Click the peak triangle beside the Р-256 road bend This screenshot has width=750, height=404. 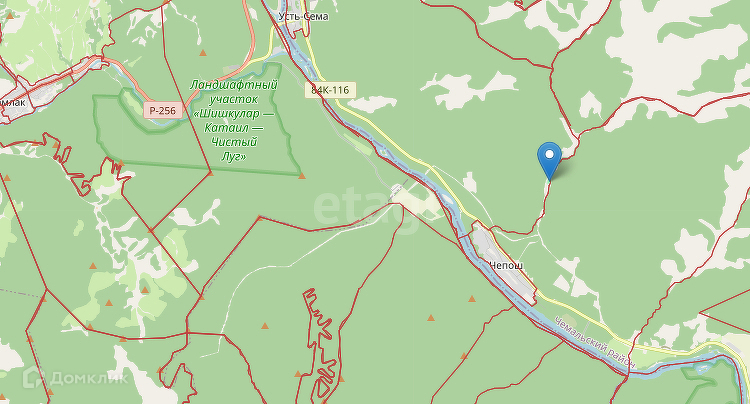[x=203, y=53]
